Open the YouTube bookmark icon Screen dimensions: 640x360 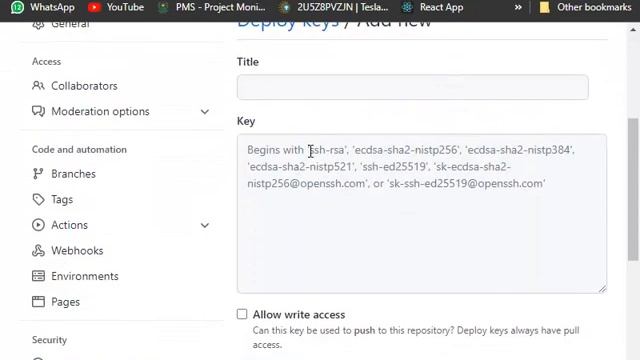click(94, 7)
